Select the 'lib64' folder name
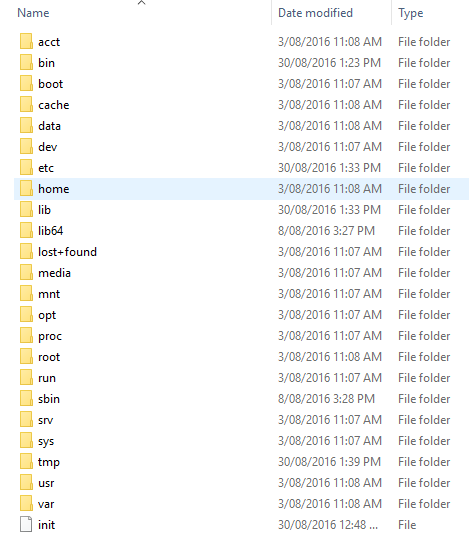This screenshot has height=542, width=469. tap(50, 231)
